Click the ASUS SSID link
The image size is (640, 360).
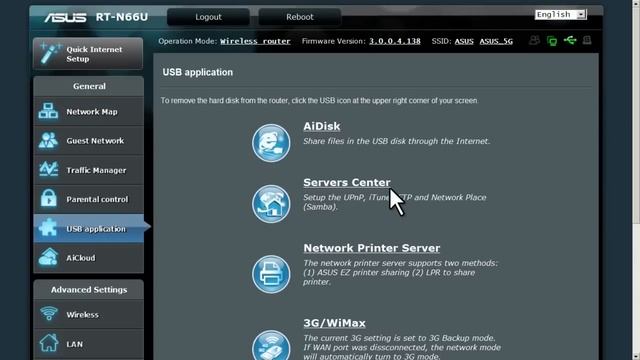(464, 41)
